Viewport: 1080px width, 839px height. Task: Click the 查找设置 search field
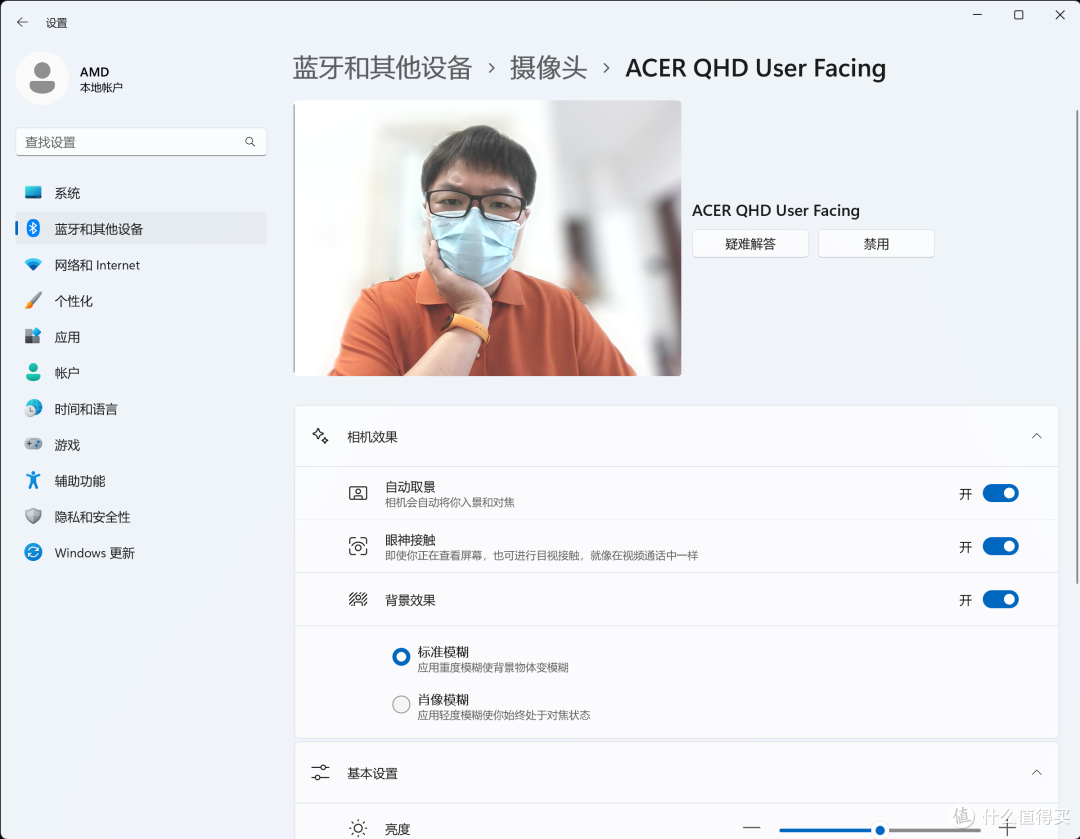[x=141, y=141]
